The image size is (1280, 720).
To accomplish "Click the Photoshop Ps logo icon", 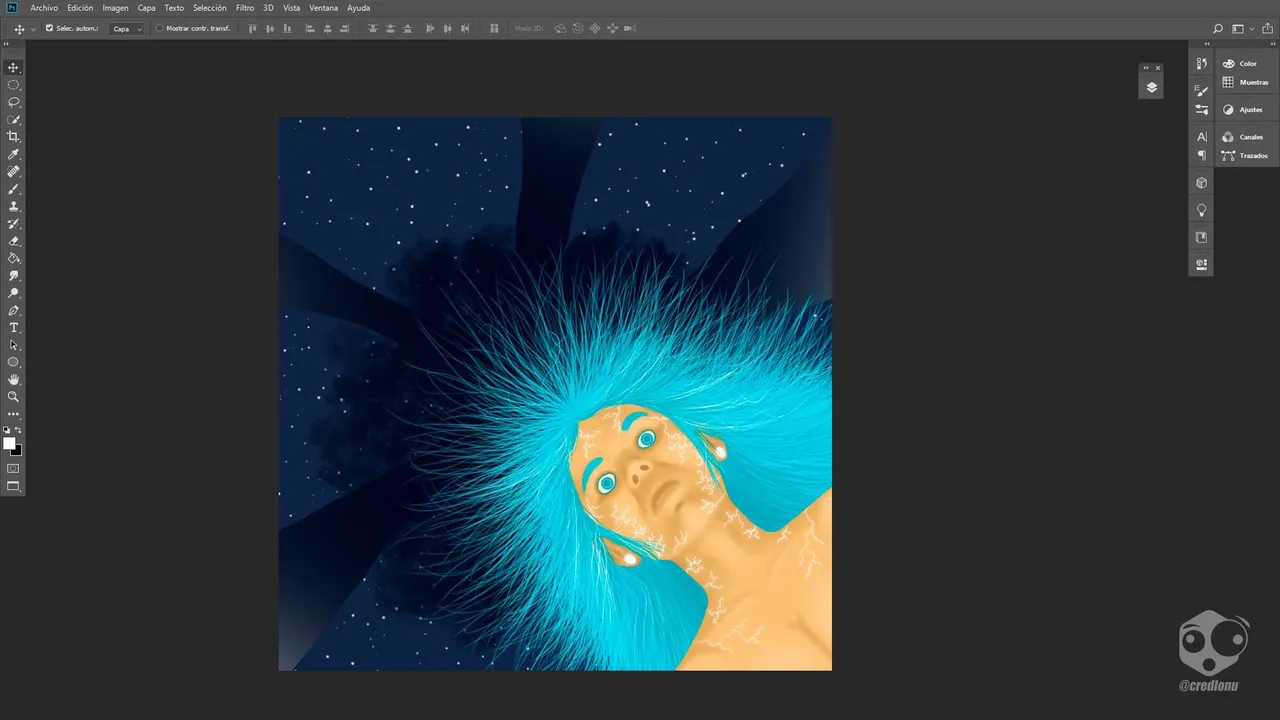I will pos(11,8).
